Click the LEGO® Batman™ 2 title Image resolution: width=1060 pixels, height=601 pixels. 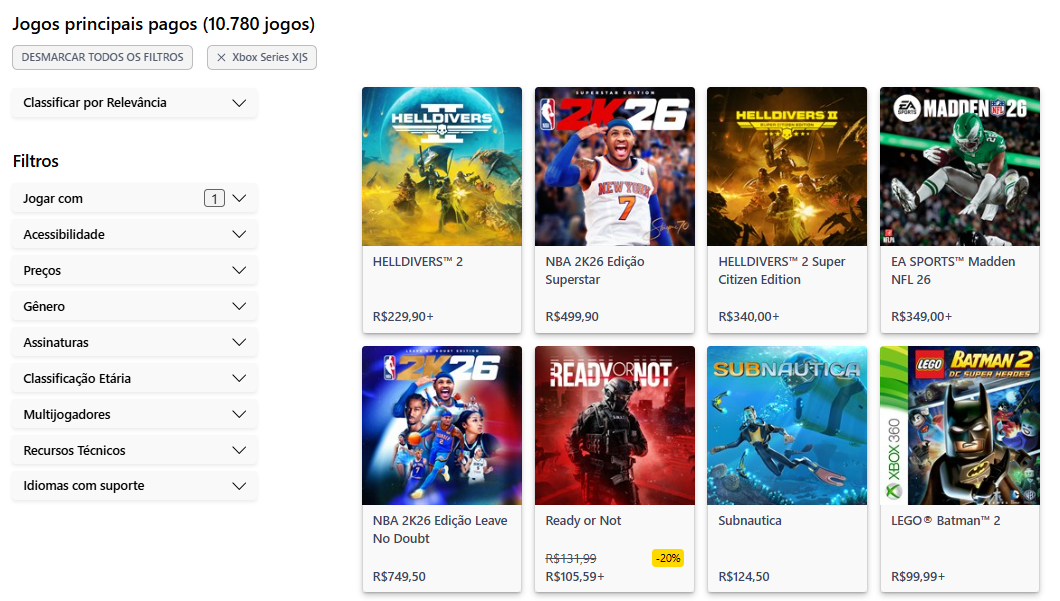point(946,521)
